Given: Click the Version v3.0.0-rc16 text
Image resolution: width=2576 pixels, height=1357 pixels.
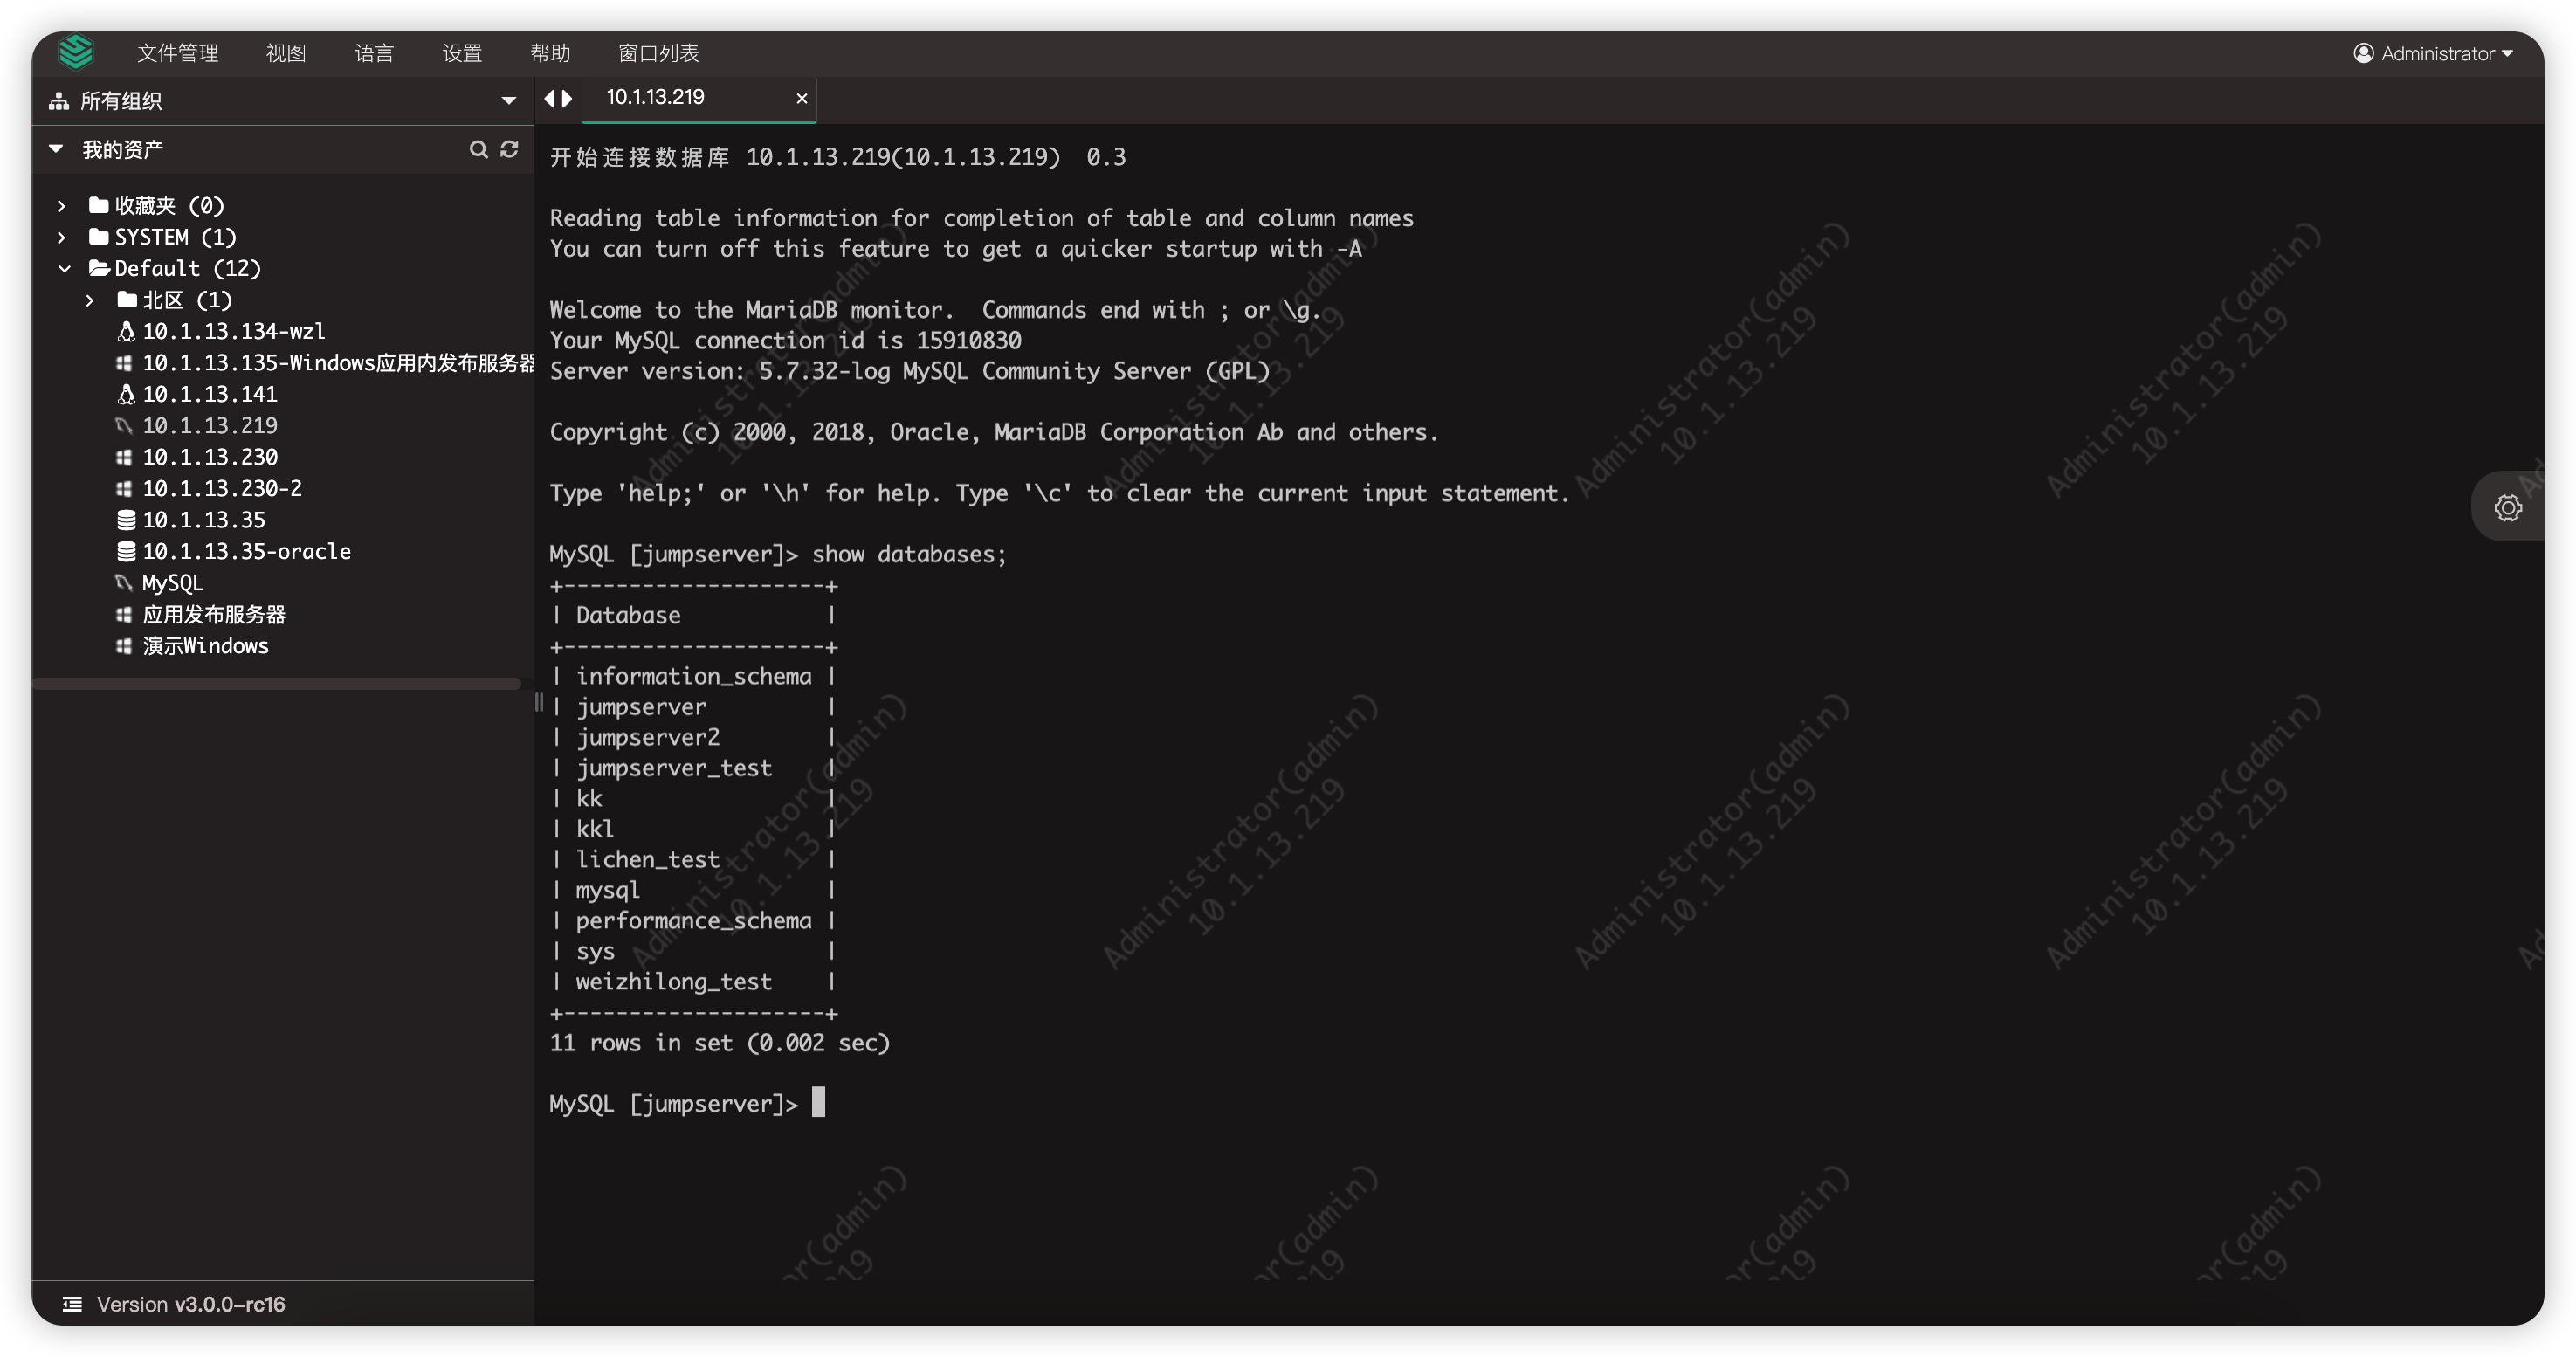Looking at the screenshot, I should (190, 1304).
